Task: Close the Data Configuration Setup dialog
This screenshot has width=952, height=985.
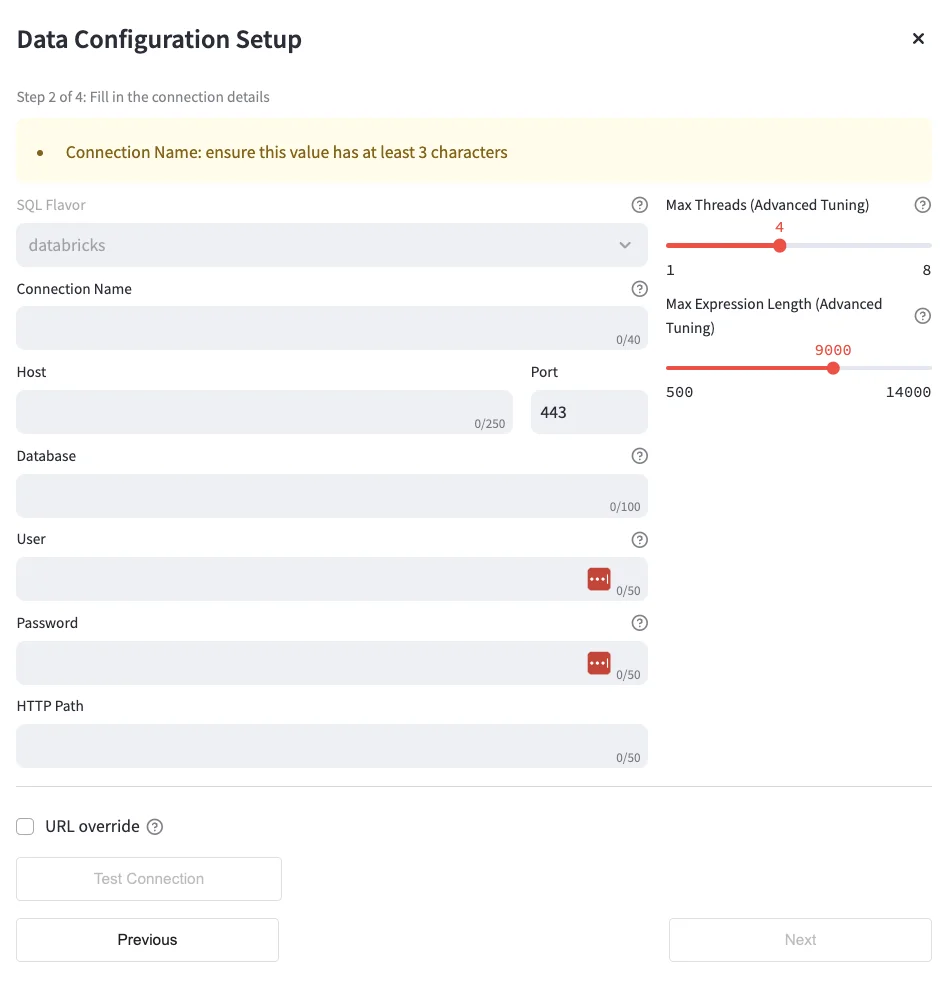Action: coord(918,39)
